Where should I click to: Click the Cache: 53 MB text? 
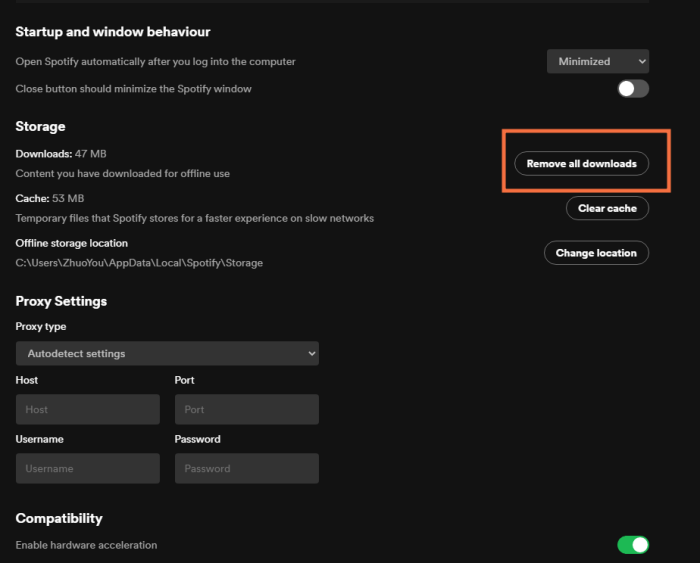point(50,198)
